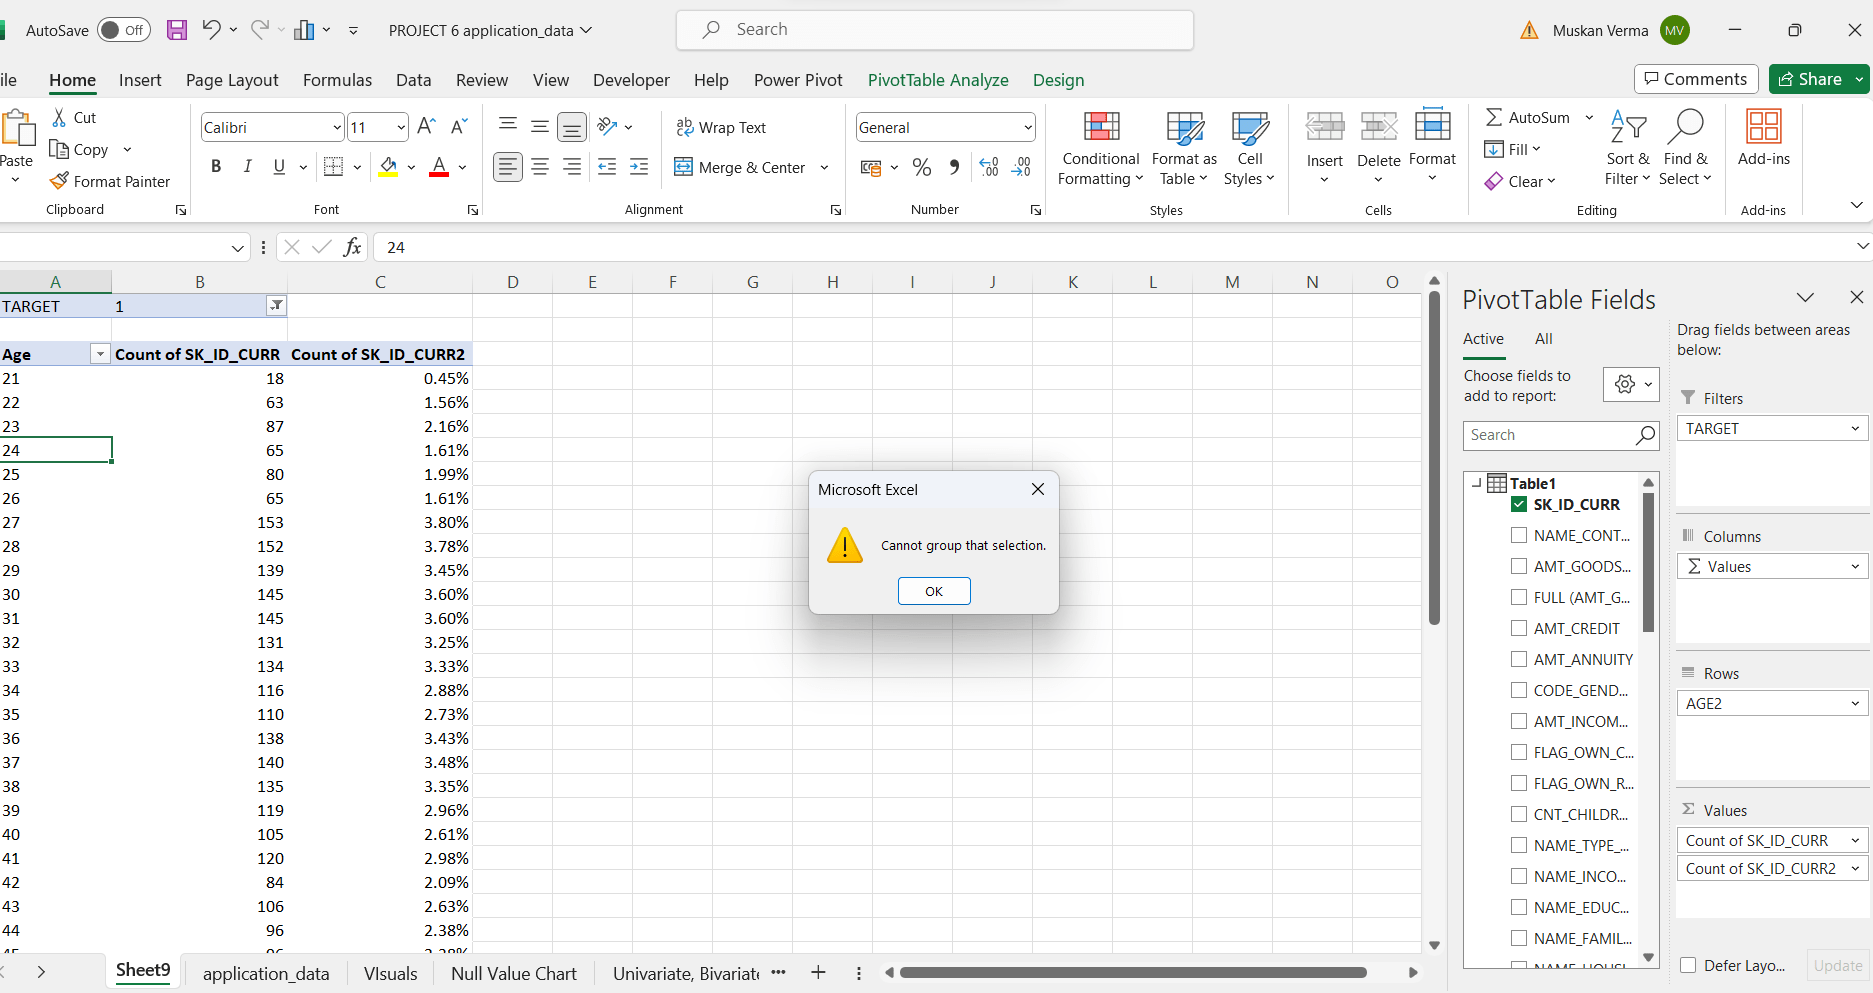Check the AMT_CREDIT field
Viewport: 1873px width, 993px height.
tap(1520, 628)
